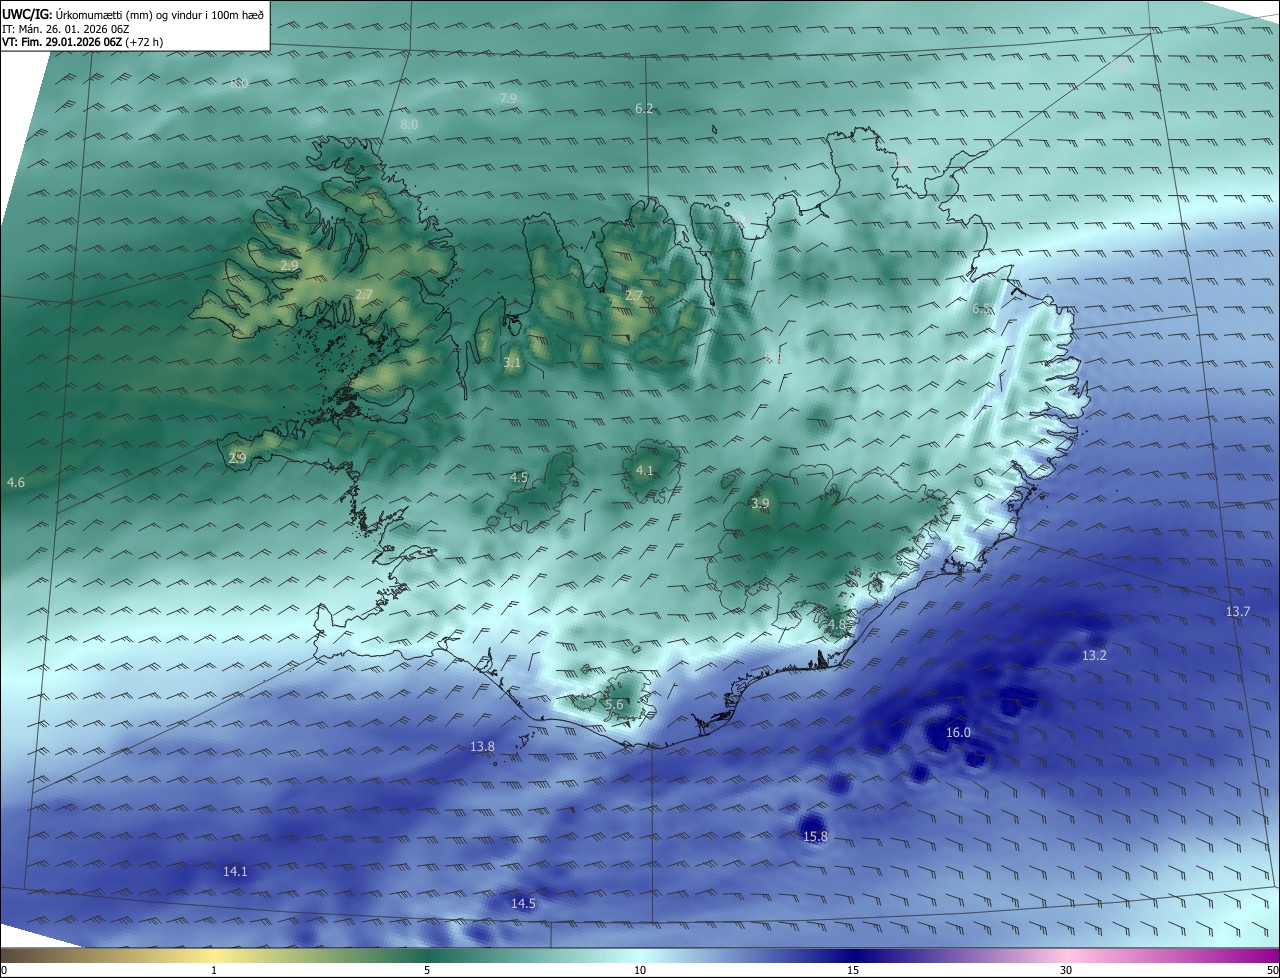Click the 15.8 value over the ocean
Screen dimensions: 1280x978
815,836
